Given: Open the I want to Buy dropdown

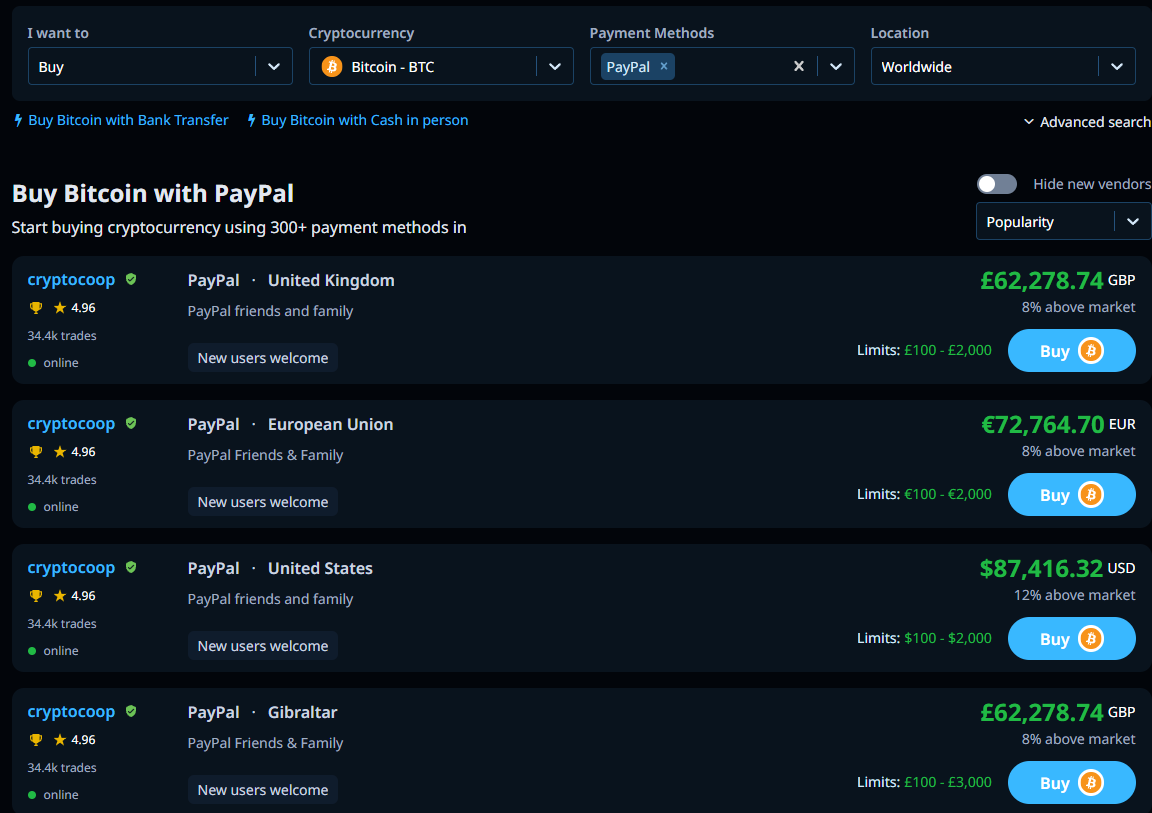Looking at the screenshot, I should click(160, 66).
